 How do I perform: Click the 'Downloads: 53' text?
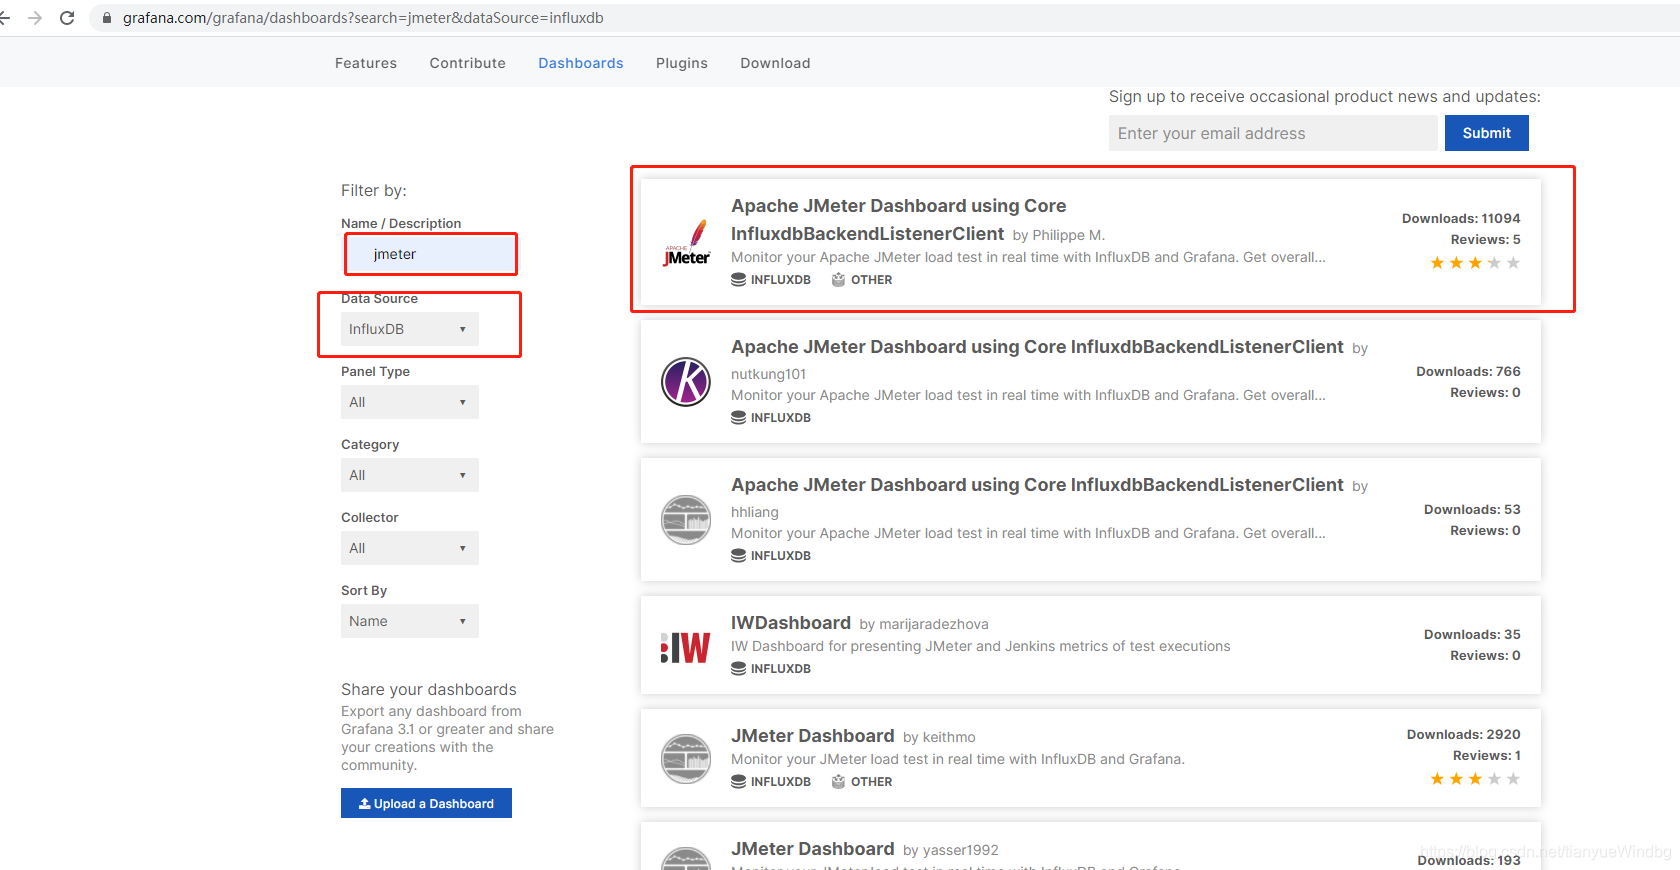[1472, 509]
